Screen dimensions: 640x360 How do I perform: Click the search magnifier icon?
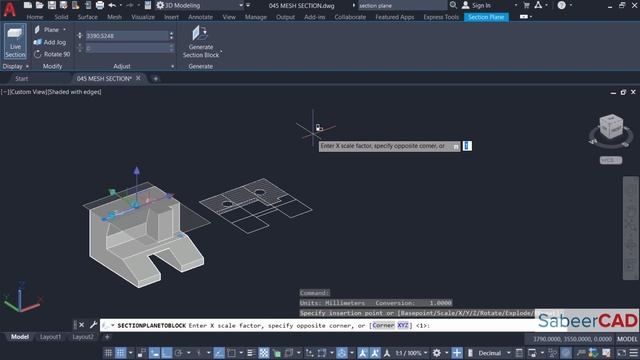click(453, 5)
